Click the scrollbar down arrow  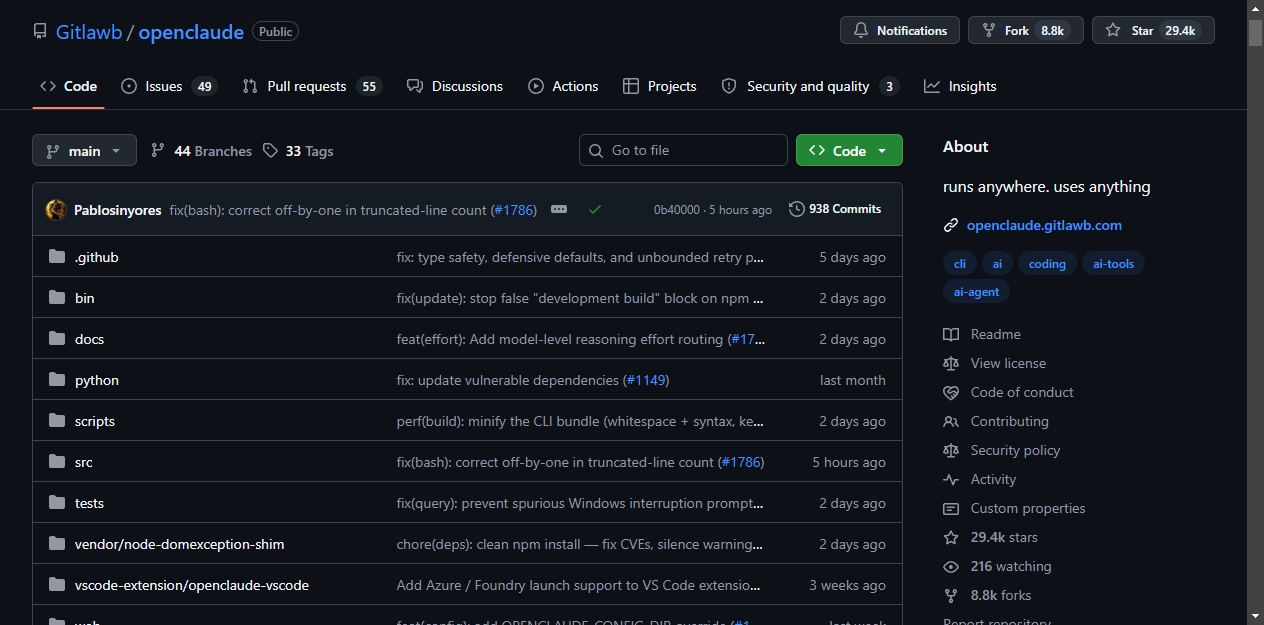(x=1255, y=616)
